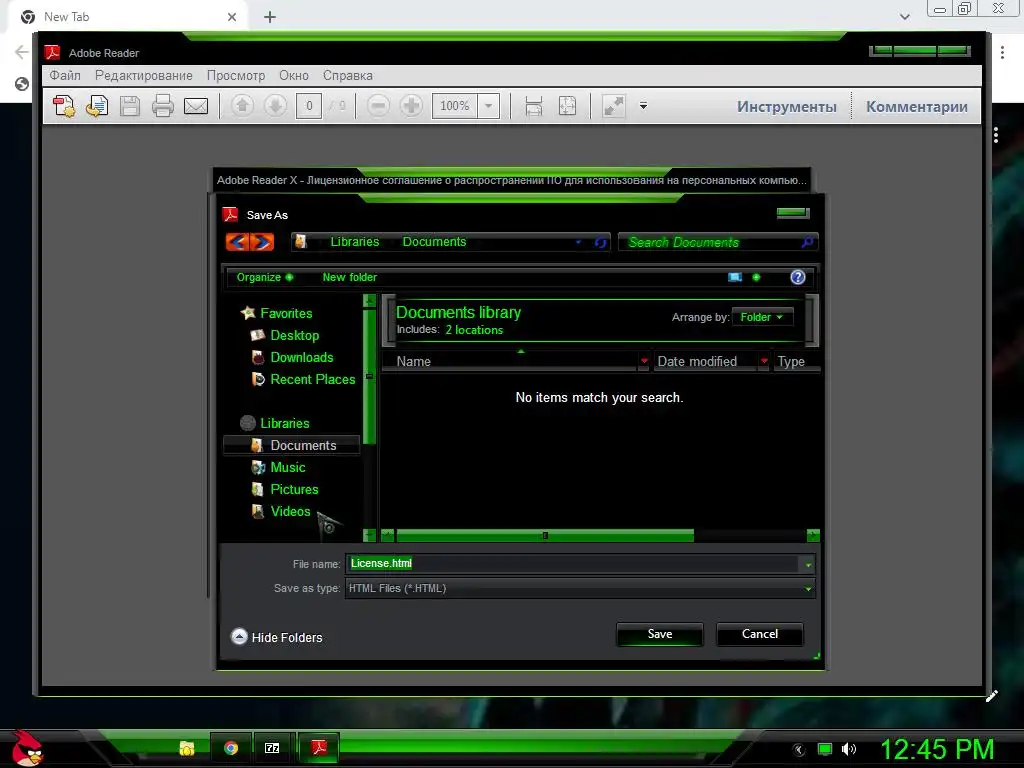Open the Инструменты panel
The width and height of the screenshot is (1024, 768).
(786, 106)
